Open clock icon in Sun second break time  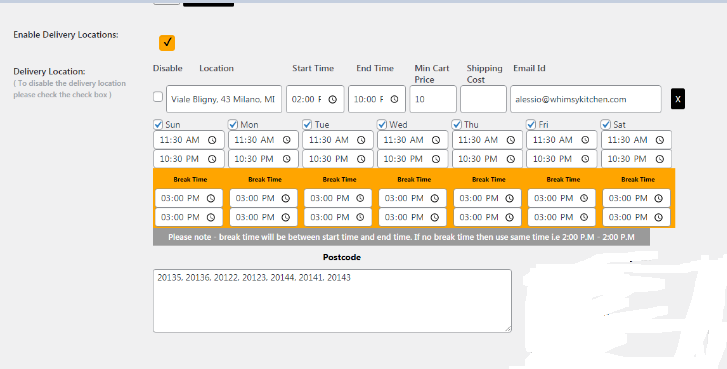pos(211,217)
